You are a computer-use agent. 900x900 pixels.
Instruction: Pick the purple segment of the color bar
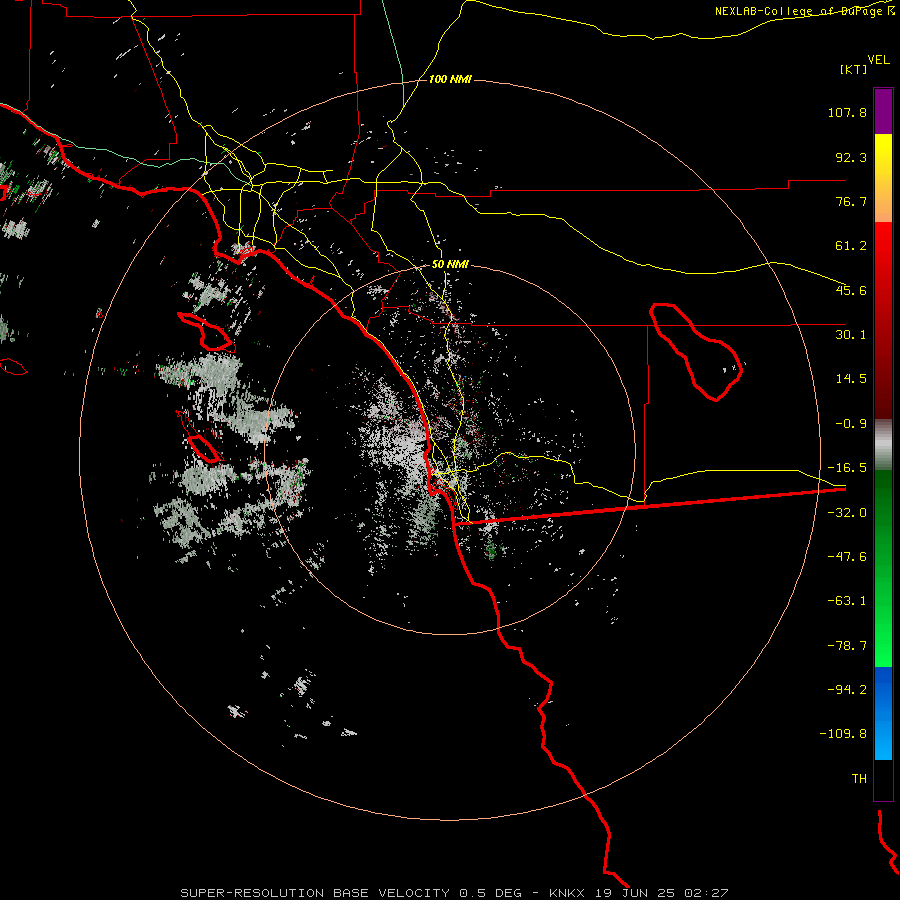tap(883, 111)
